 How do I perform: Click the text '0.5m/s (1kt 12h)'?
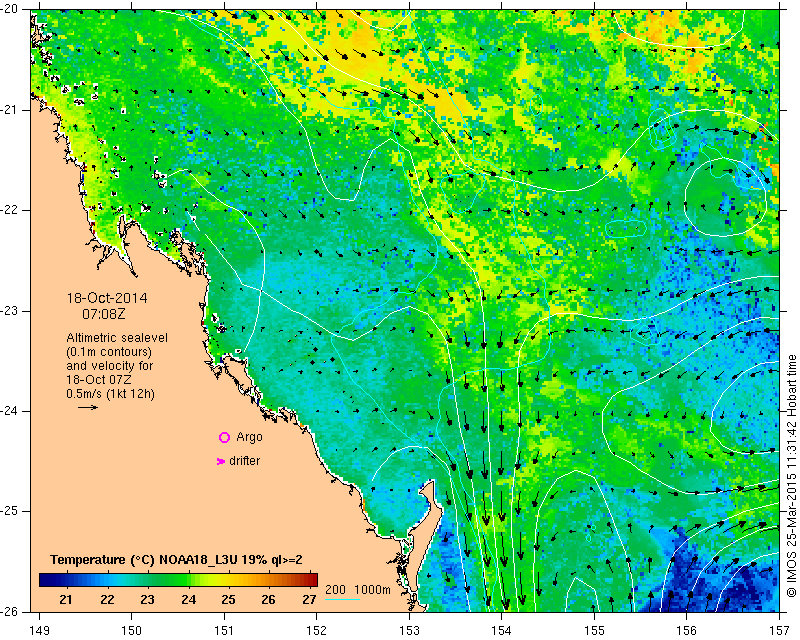point(111,394)
